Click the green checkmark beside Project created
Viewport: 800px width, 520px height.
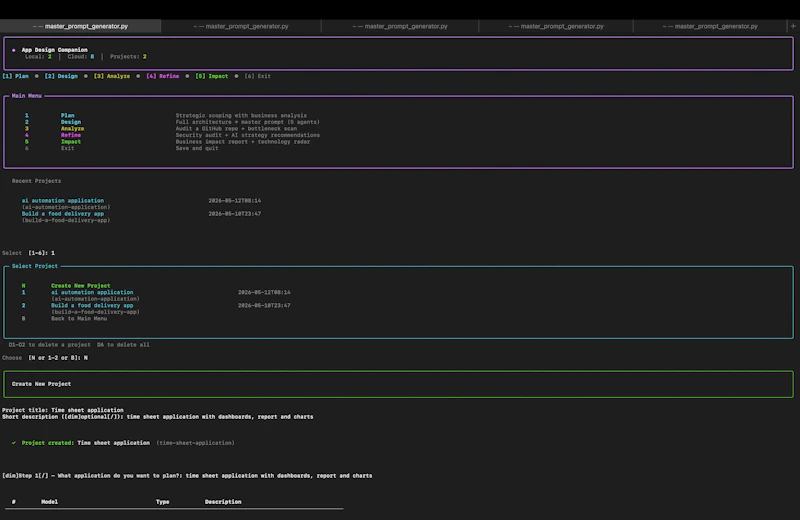coord(14,443)
